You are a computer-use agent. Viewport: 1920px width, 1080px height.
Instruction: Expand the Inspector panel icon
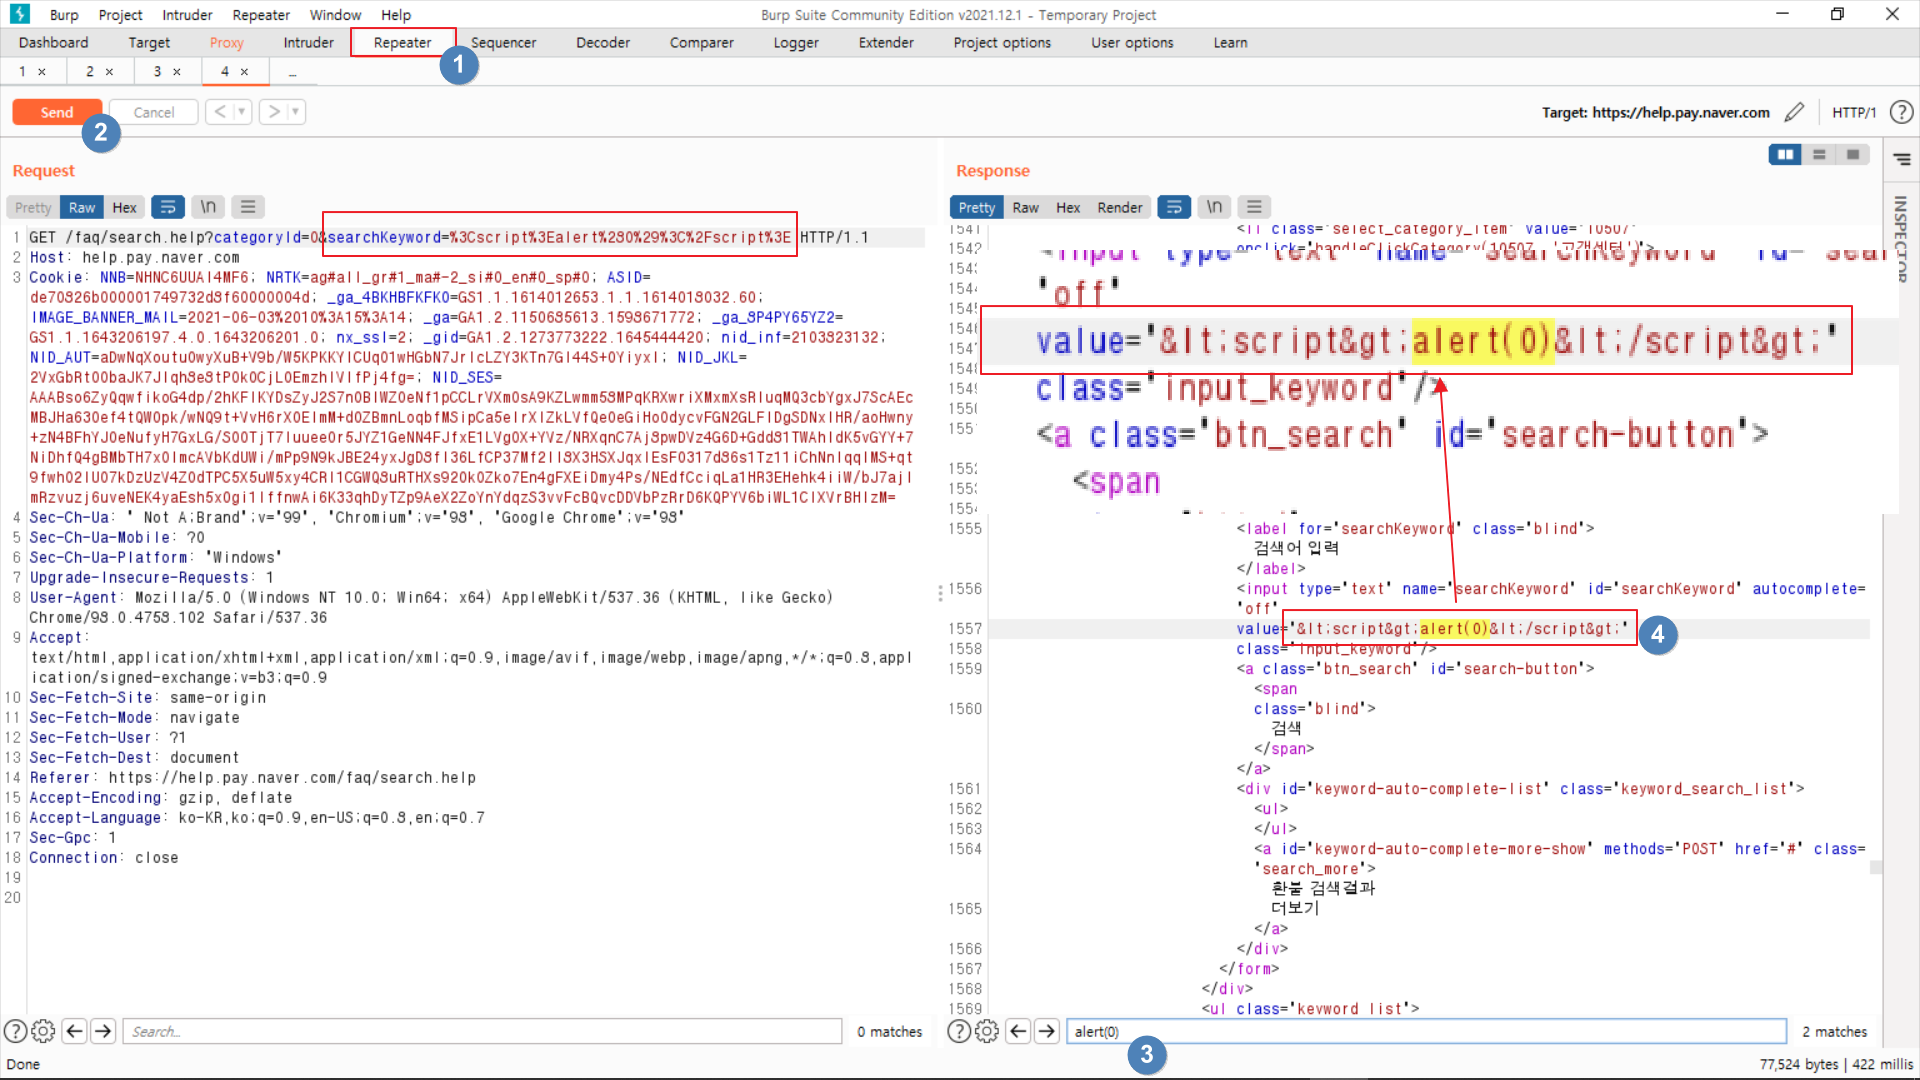click(x=1902, y=160)
